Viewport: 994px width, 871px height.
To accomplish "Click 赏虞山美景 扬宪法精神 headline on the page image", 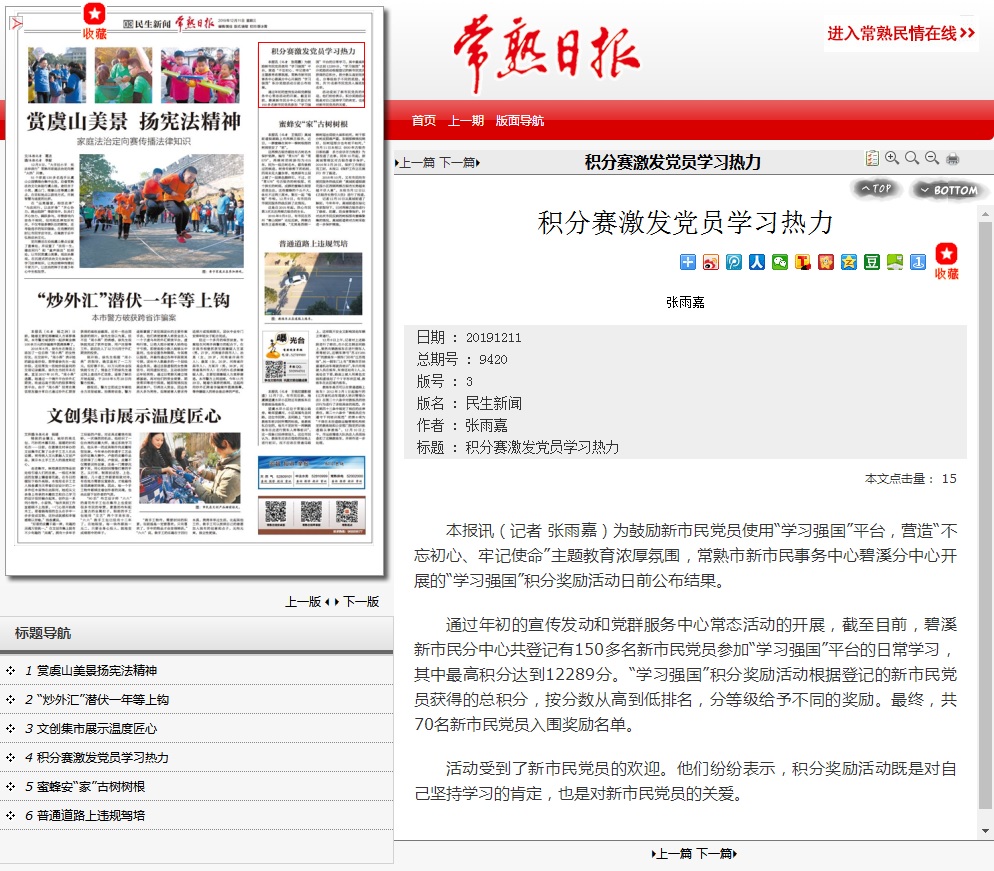I will click(x=134, y=121).
